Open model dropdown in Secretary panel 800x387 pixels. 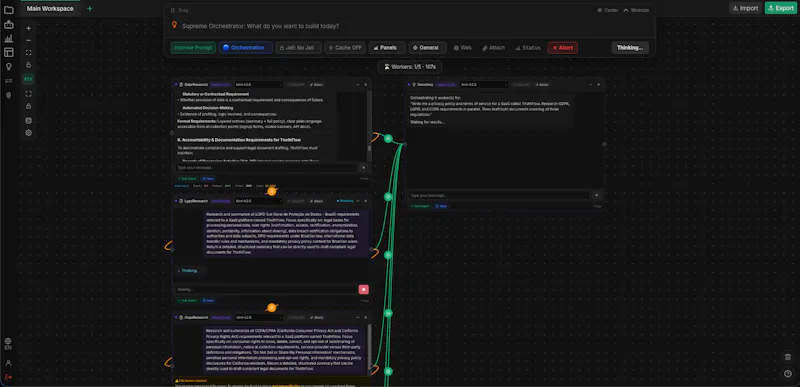484,85
